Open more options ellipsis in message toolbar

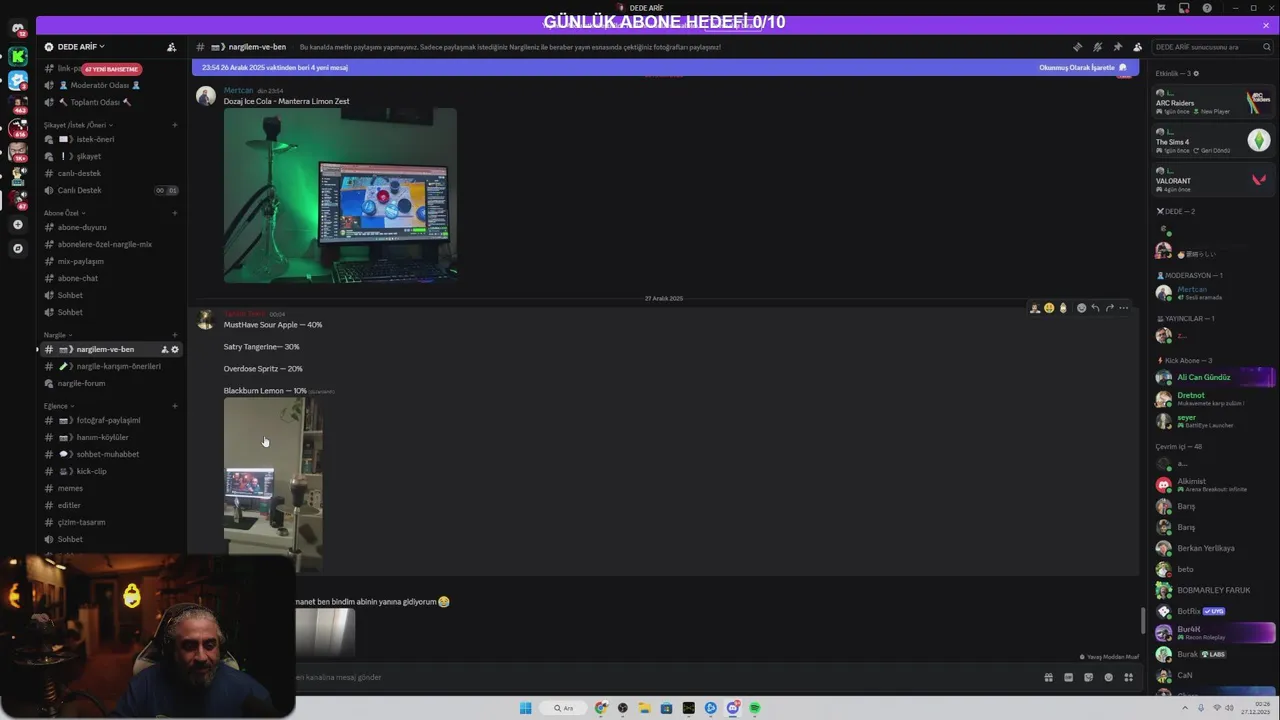pos(1123,308)
